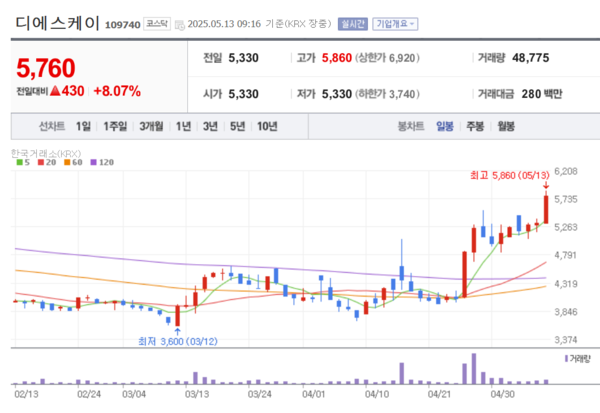Click the 상한가 6,920 text
The image size is (600, 413).
(x=387, y=58)
